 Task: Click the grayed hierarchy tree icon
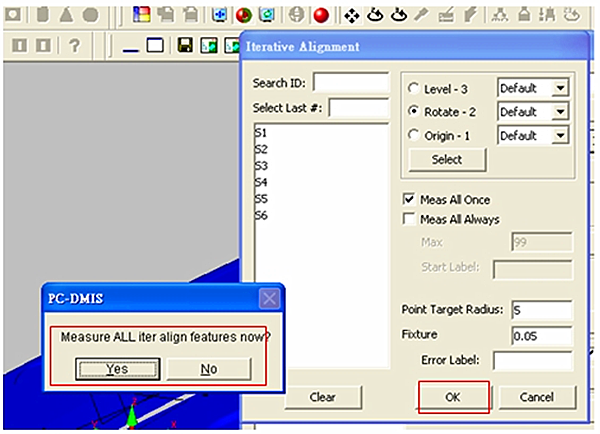point(500,15)
